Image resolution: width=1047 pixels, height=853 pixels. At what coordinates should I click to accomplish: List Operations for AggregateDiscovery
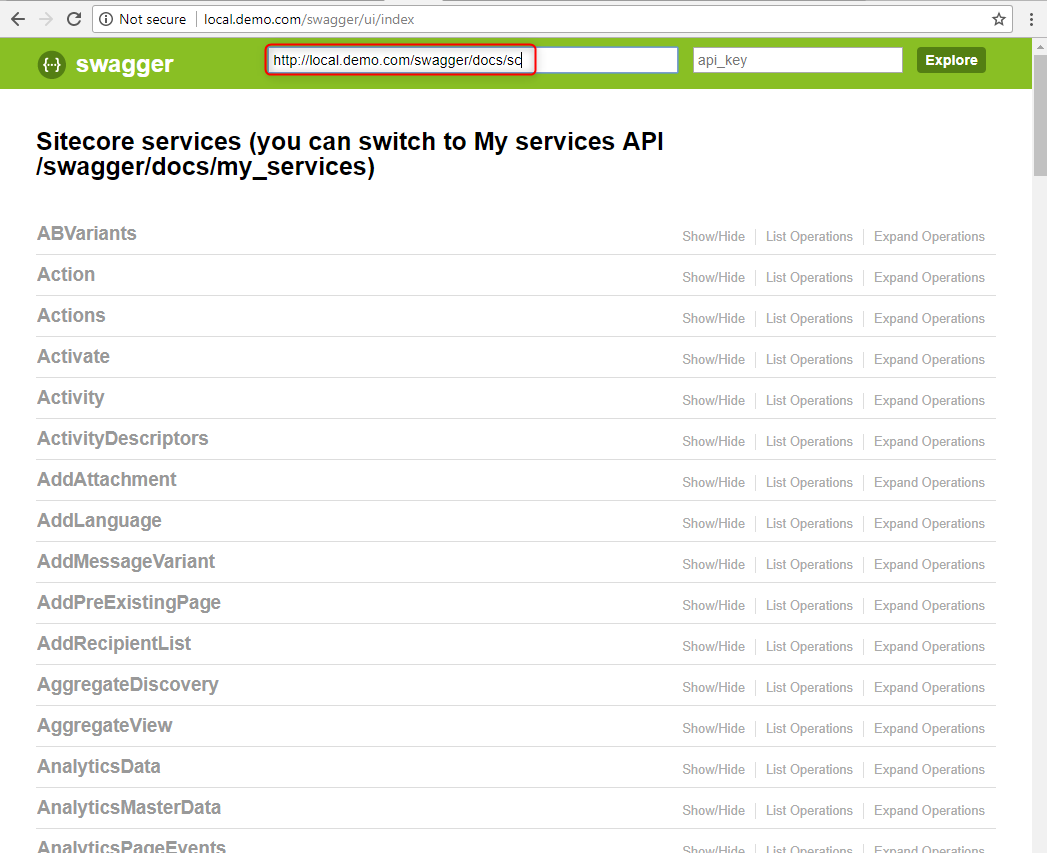click(809, 687)
